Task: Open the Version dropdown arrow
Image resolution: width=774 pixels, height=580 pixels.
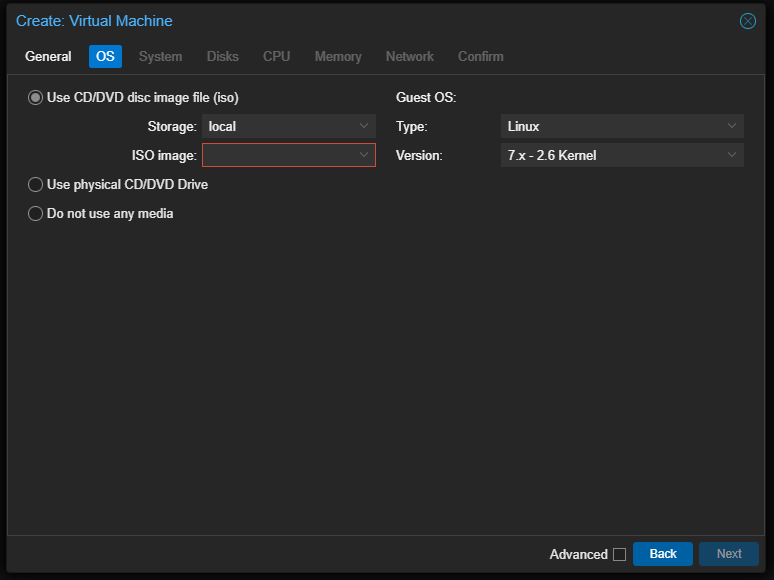Action: tap(732, 155)
